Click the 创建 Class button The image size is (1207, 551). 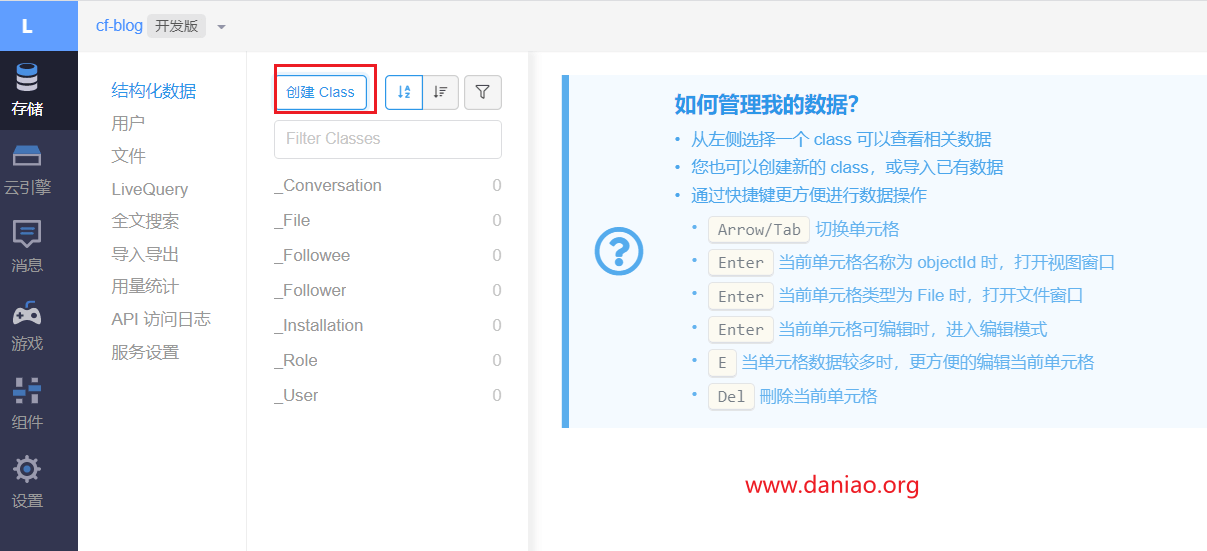[x=321, y=92]
